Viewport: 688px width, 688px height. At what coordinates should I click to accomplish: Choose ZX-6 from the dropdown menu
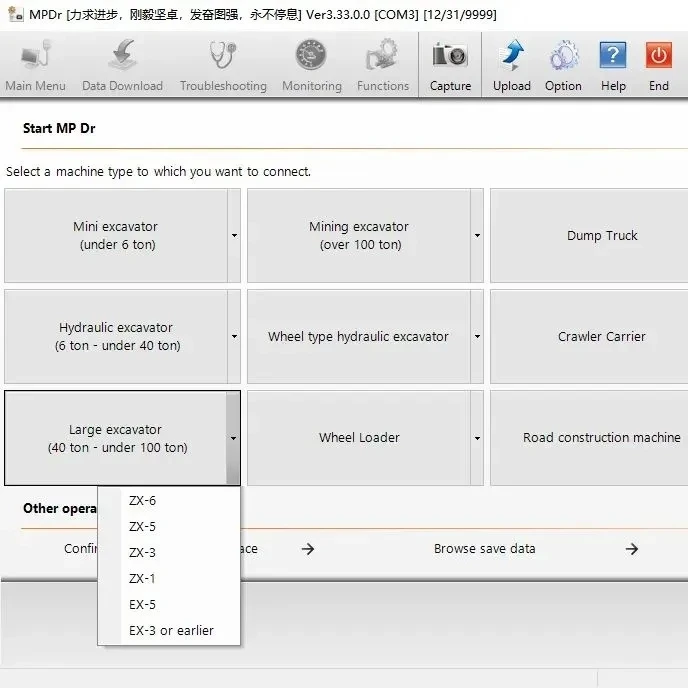[x=169, y=501]
